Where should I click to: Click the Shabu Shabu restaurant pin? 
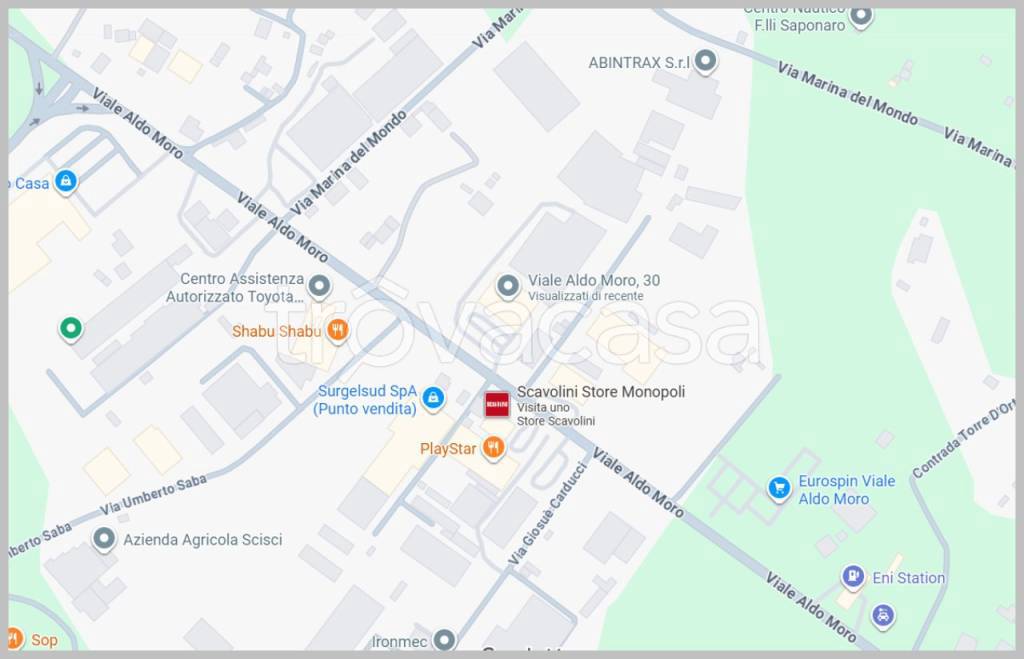(337, 330)
